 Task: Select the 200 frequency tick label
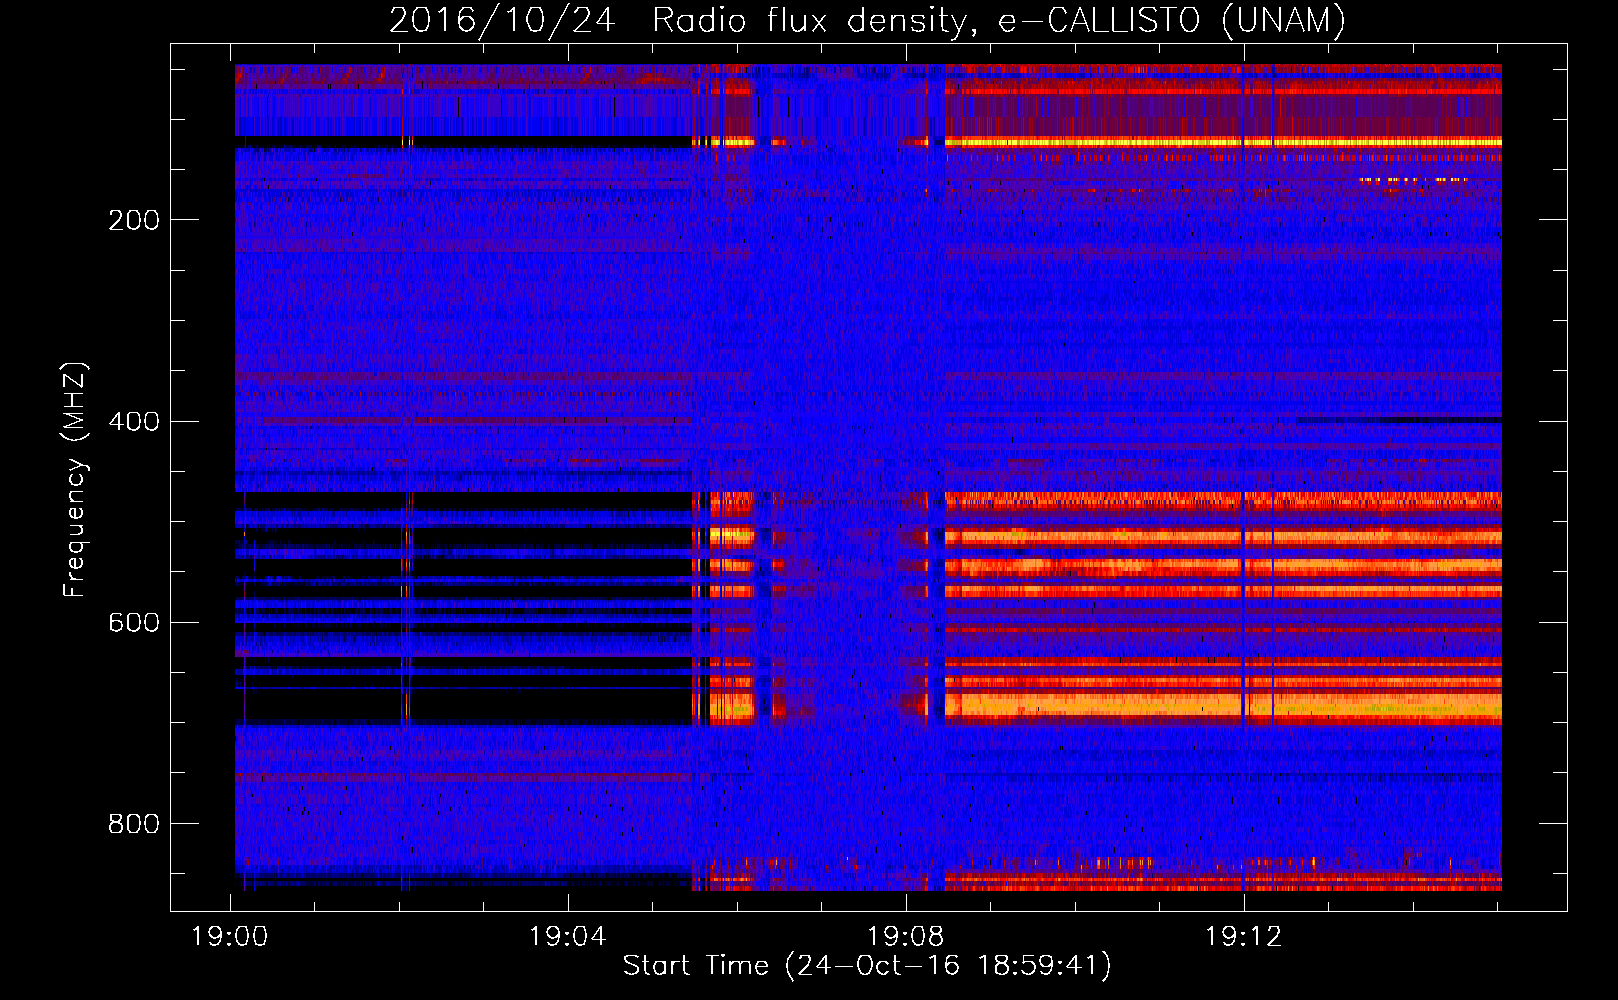[x=133, y=220]
